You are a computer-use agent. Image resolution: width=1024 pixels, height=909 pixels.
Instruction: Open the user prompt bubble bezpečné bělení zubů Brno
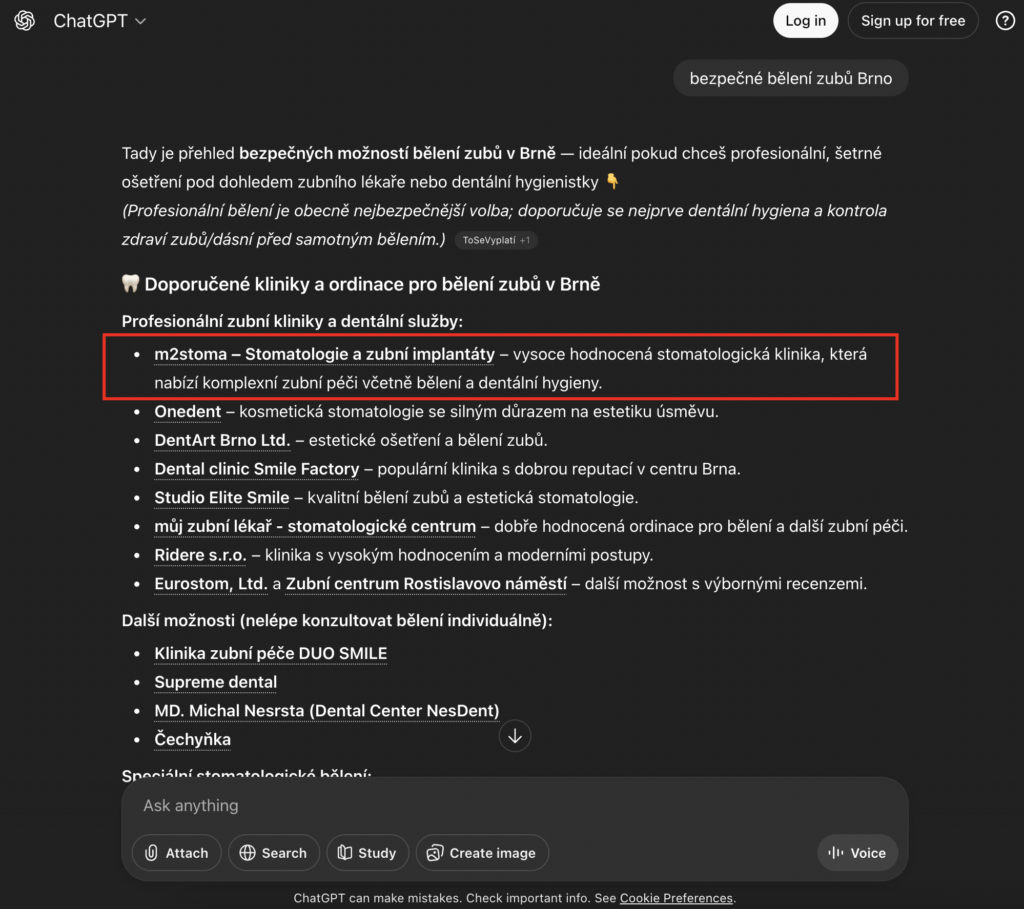coord(790,77)
